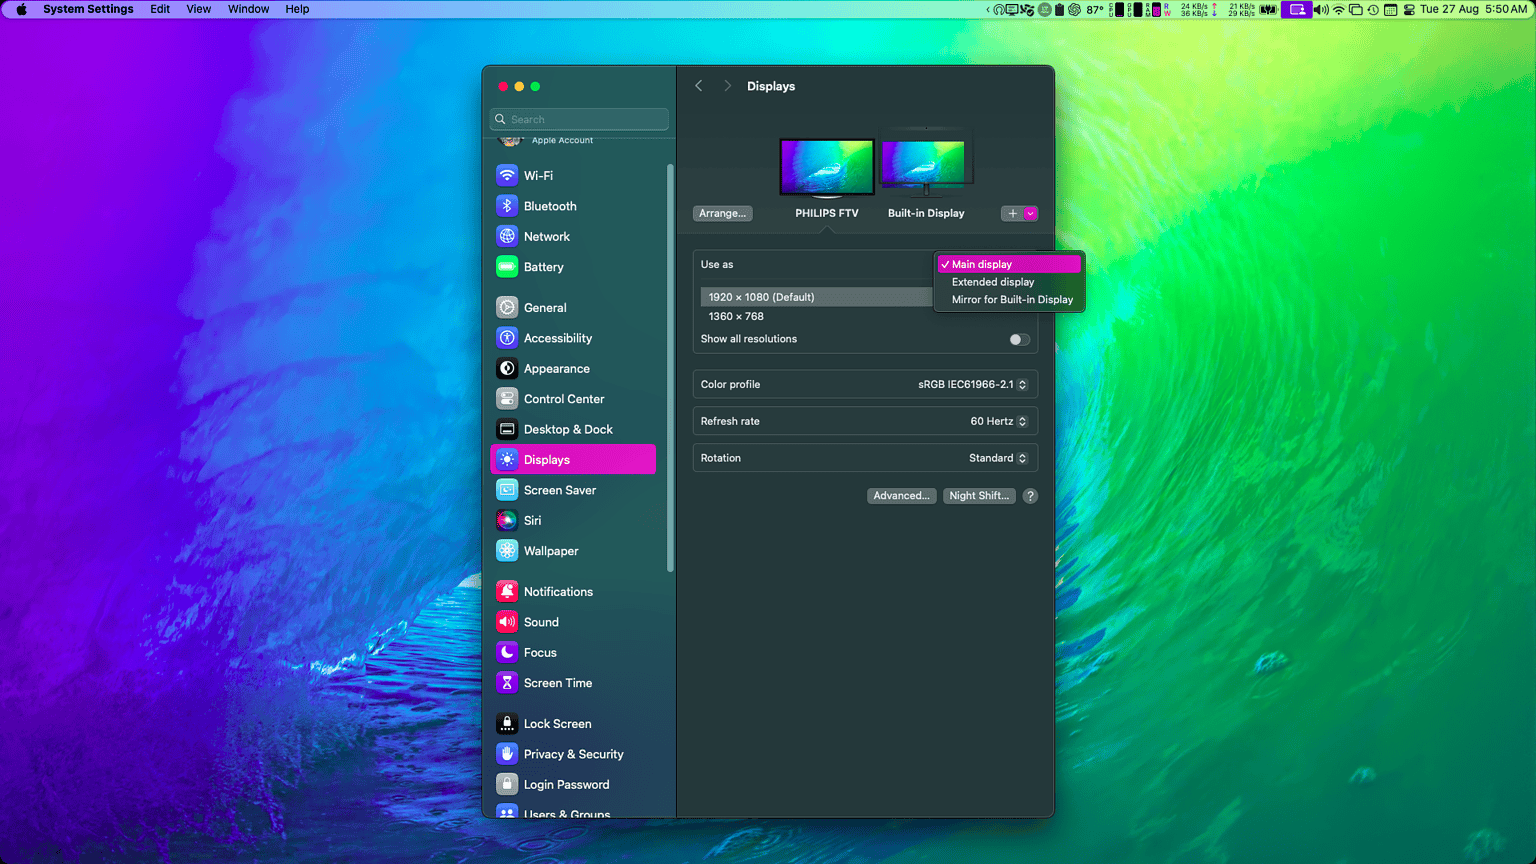Image resolution: width=1536 pixels, height=864 pixels.
Task: Open the Color profile dropdown
Action: coord(975,384)
